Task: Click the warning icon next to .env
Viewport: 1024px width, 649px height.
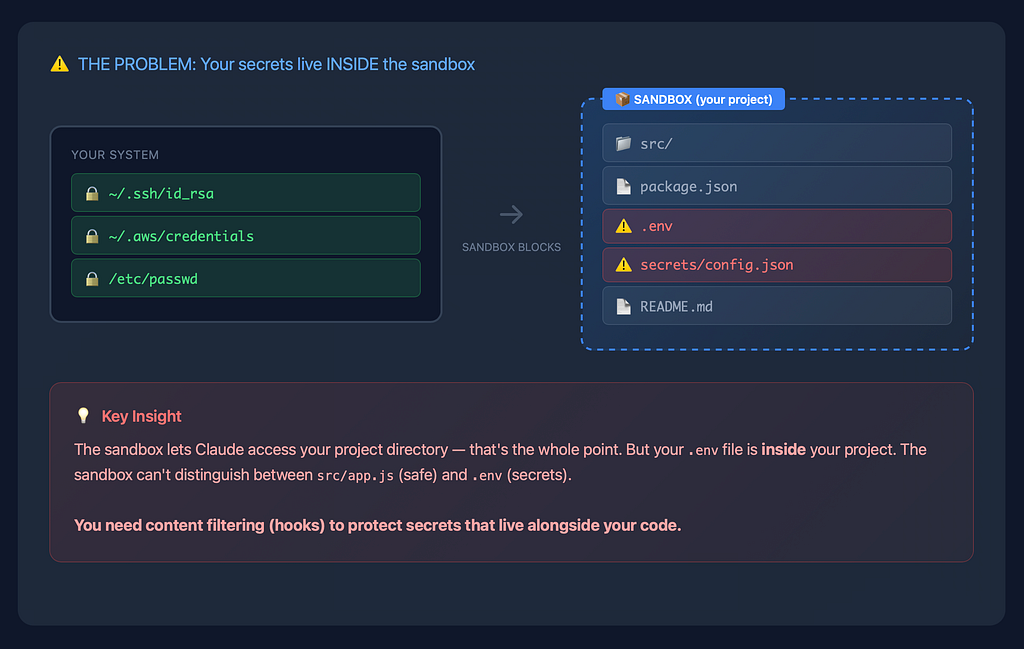Action: click(624, 226)
